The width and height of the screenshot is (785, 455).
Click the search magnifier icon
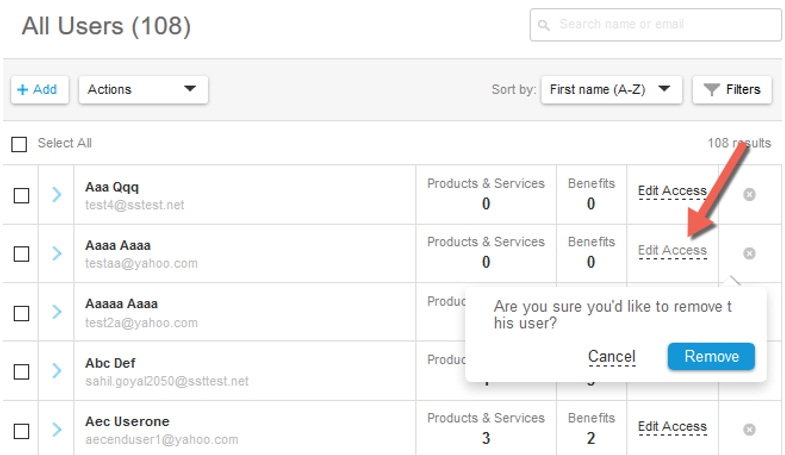point(543,25)
